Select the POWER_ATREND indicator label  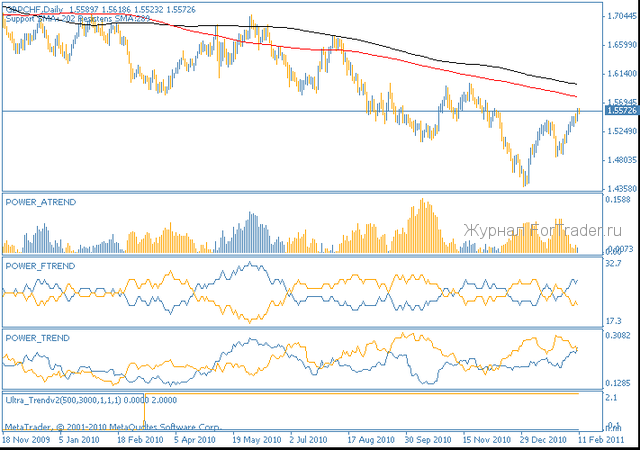40,202
